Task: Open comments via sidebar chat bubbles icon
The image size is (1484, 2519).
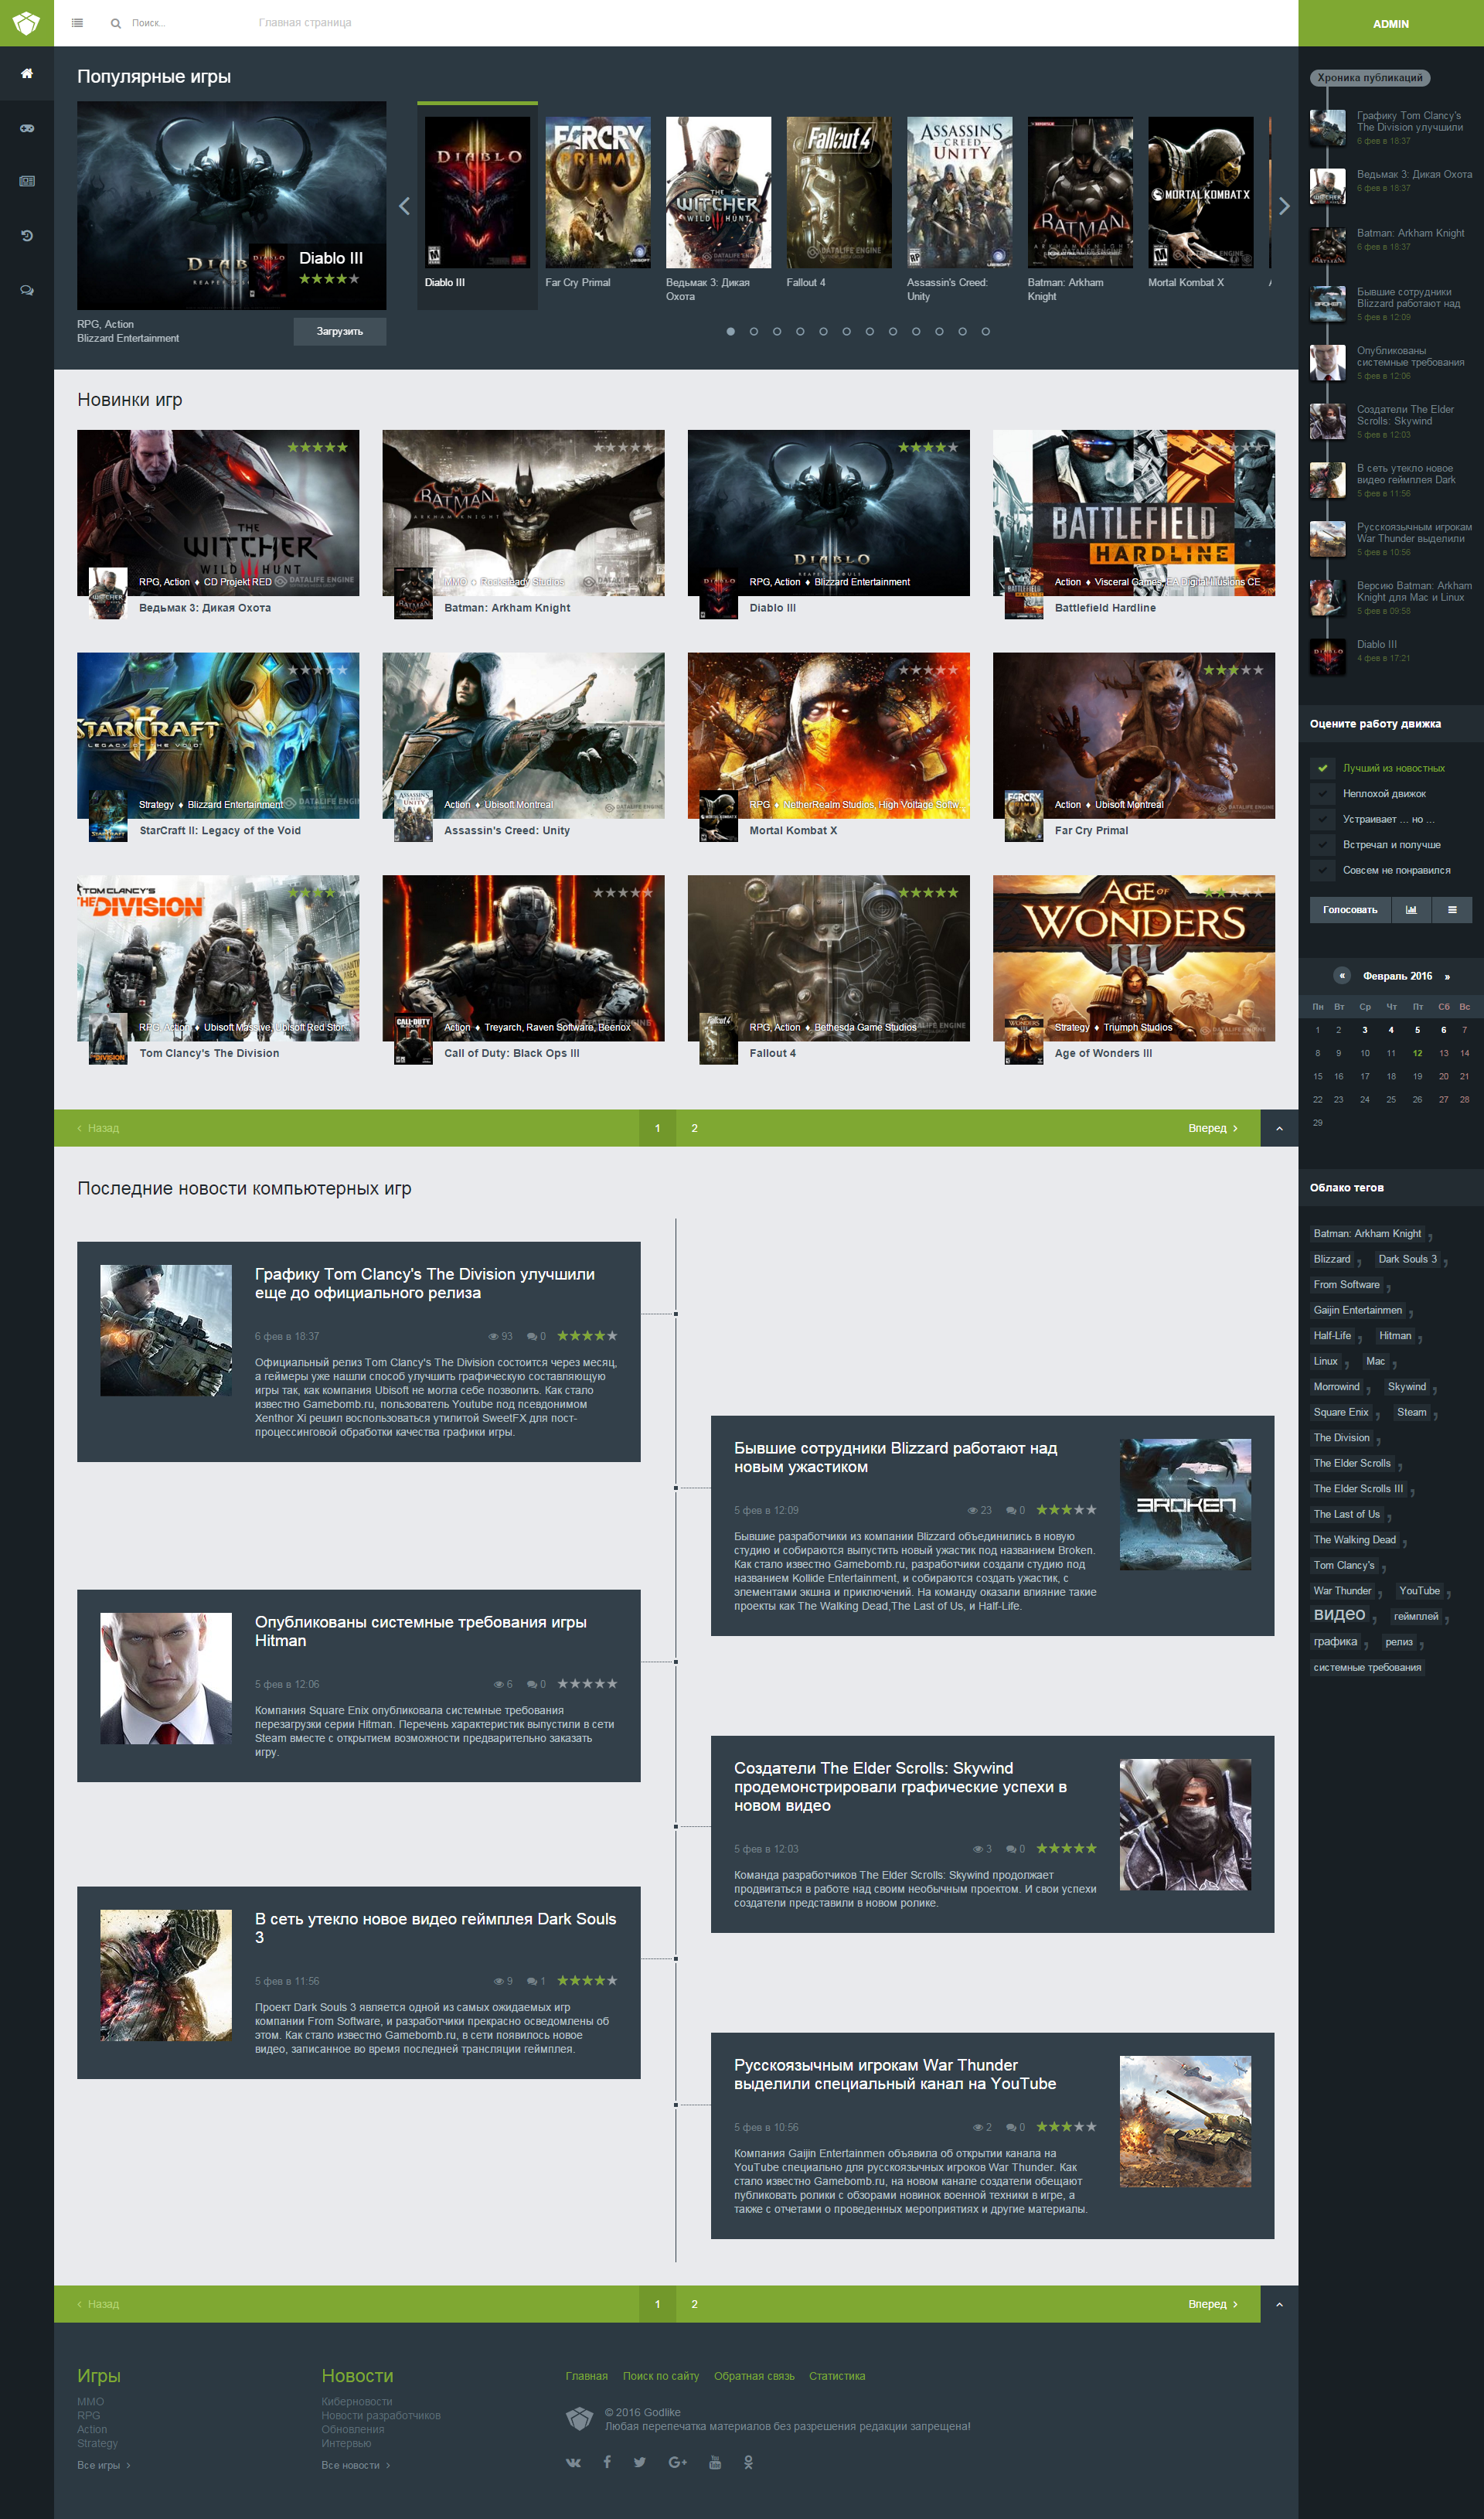Action: (x=27, y=290)
